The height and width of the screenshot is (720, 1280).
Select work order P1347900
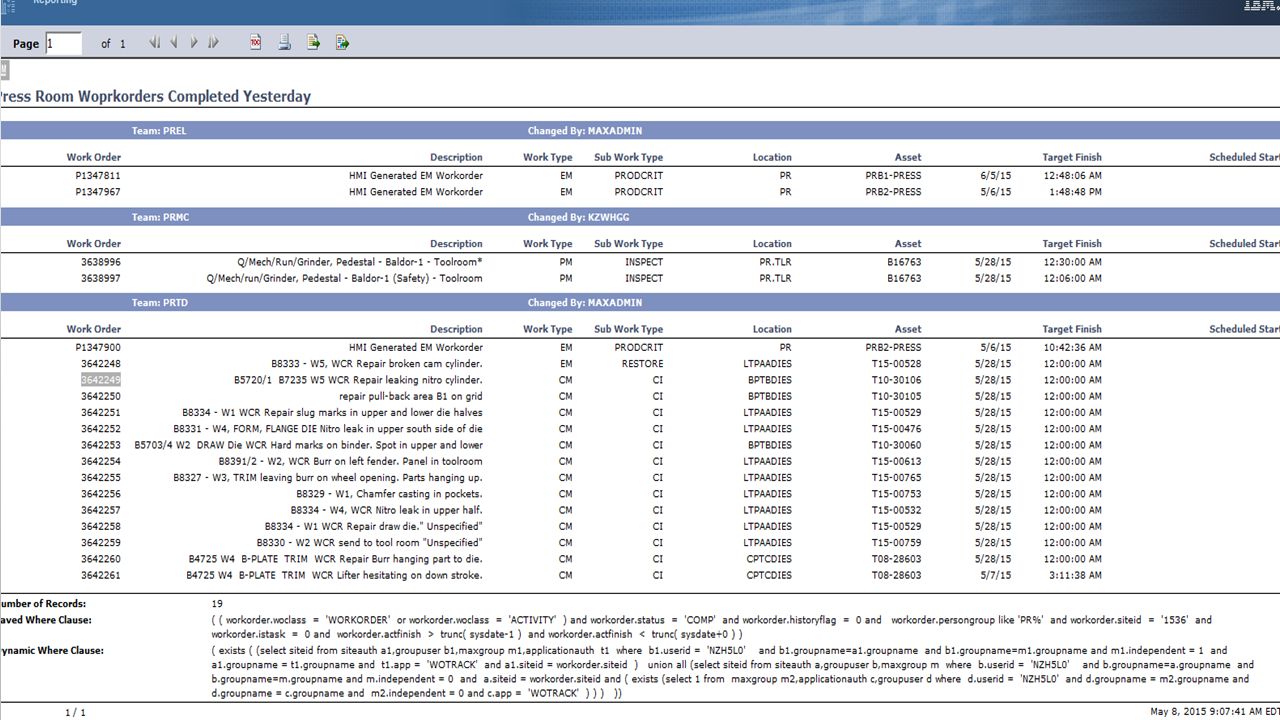98,347
